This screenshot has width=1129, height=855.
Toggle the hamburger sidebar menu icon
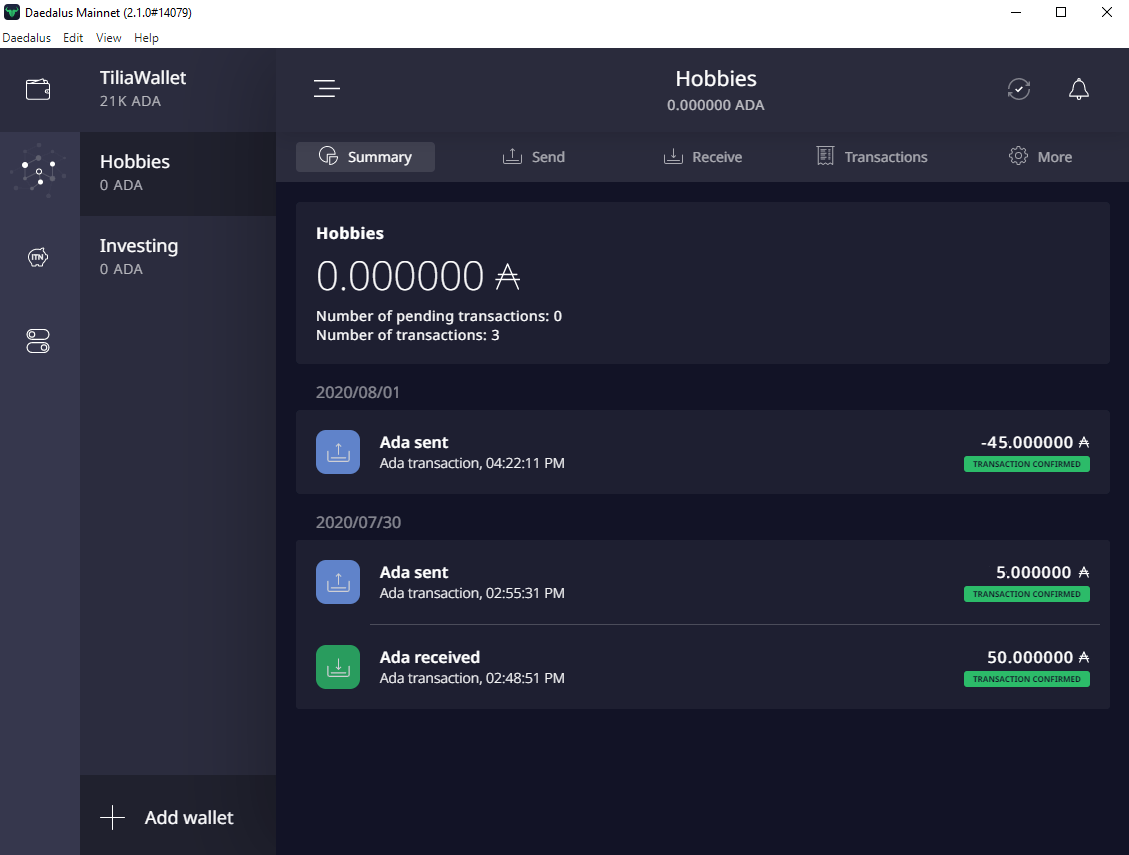[x=326, y=89]
